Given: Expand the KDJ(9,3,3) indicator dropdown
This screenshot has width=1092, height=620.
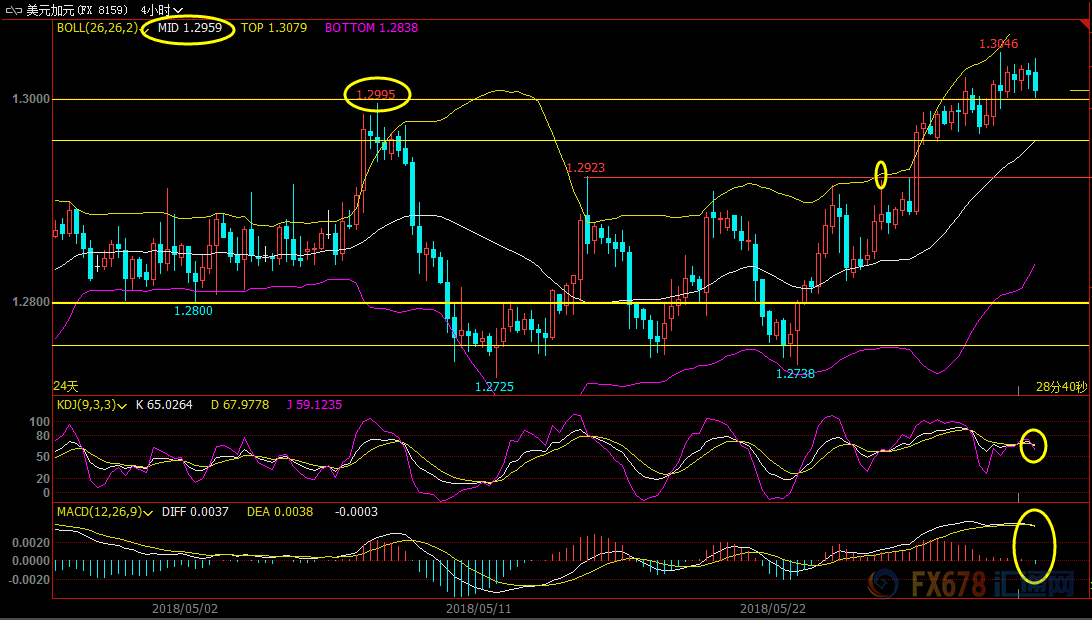Looking at the screenshot, I should pyautogui.click(x=122, y=405).
